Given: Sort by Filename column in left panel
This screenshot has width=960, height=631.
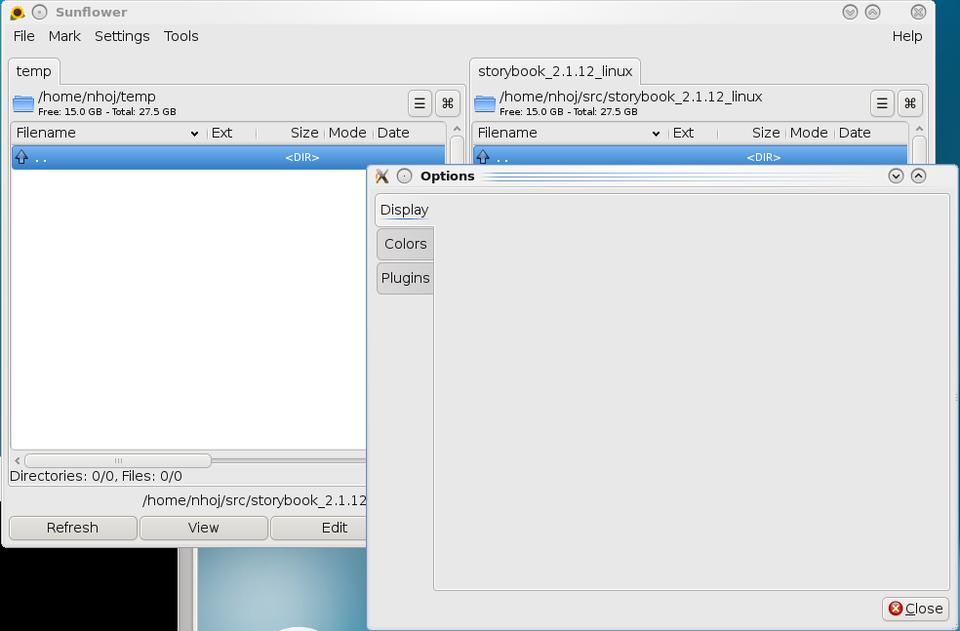Looking at the screenshot, I should 100,133.
